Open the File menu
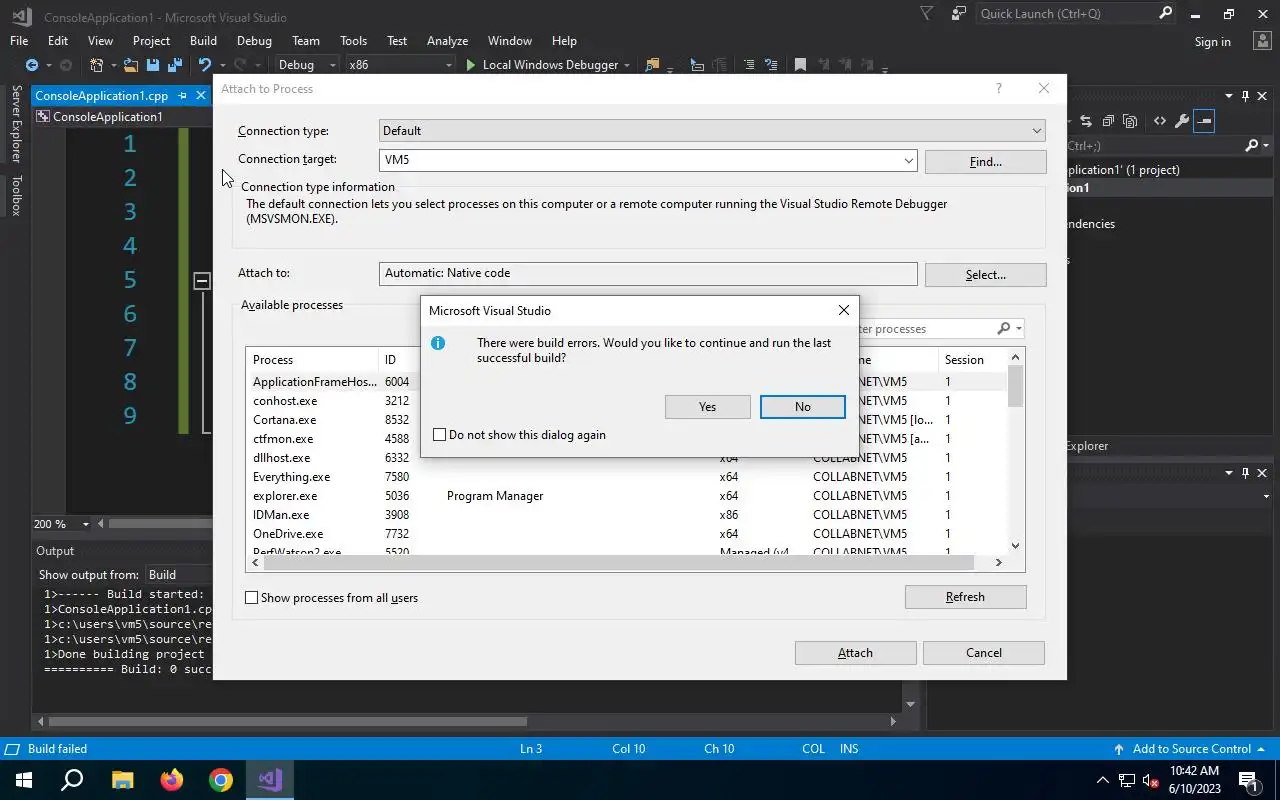Screen dimensions: 1280x800 coord(19,41)
